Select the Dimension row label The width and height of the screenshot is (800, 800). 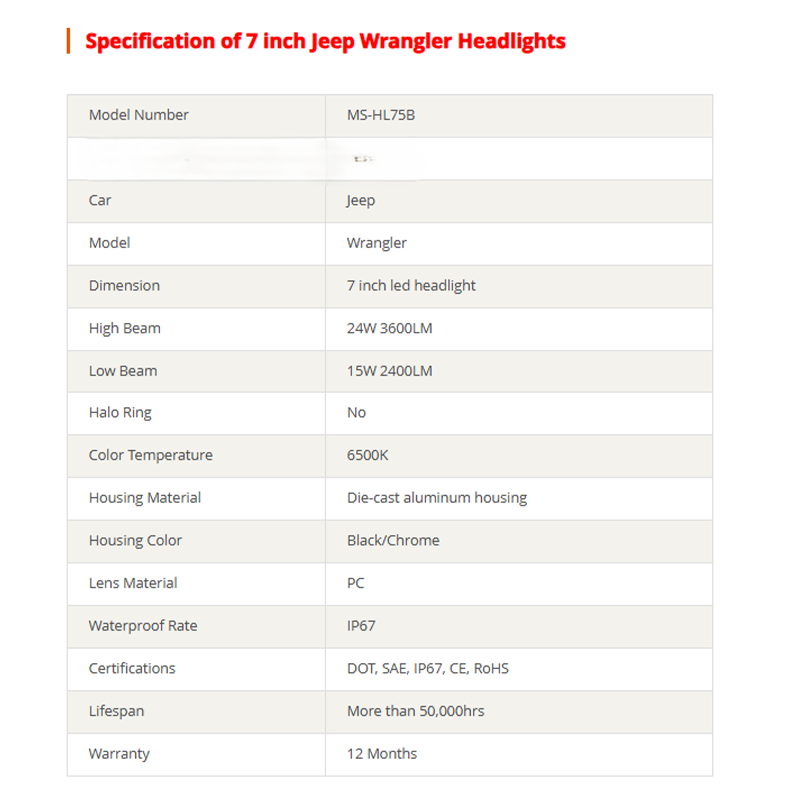coord(124,286)
